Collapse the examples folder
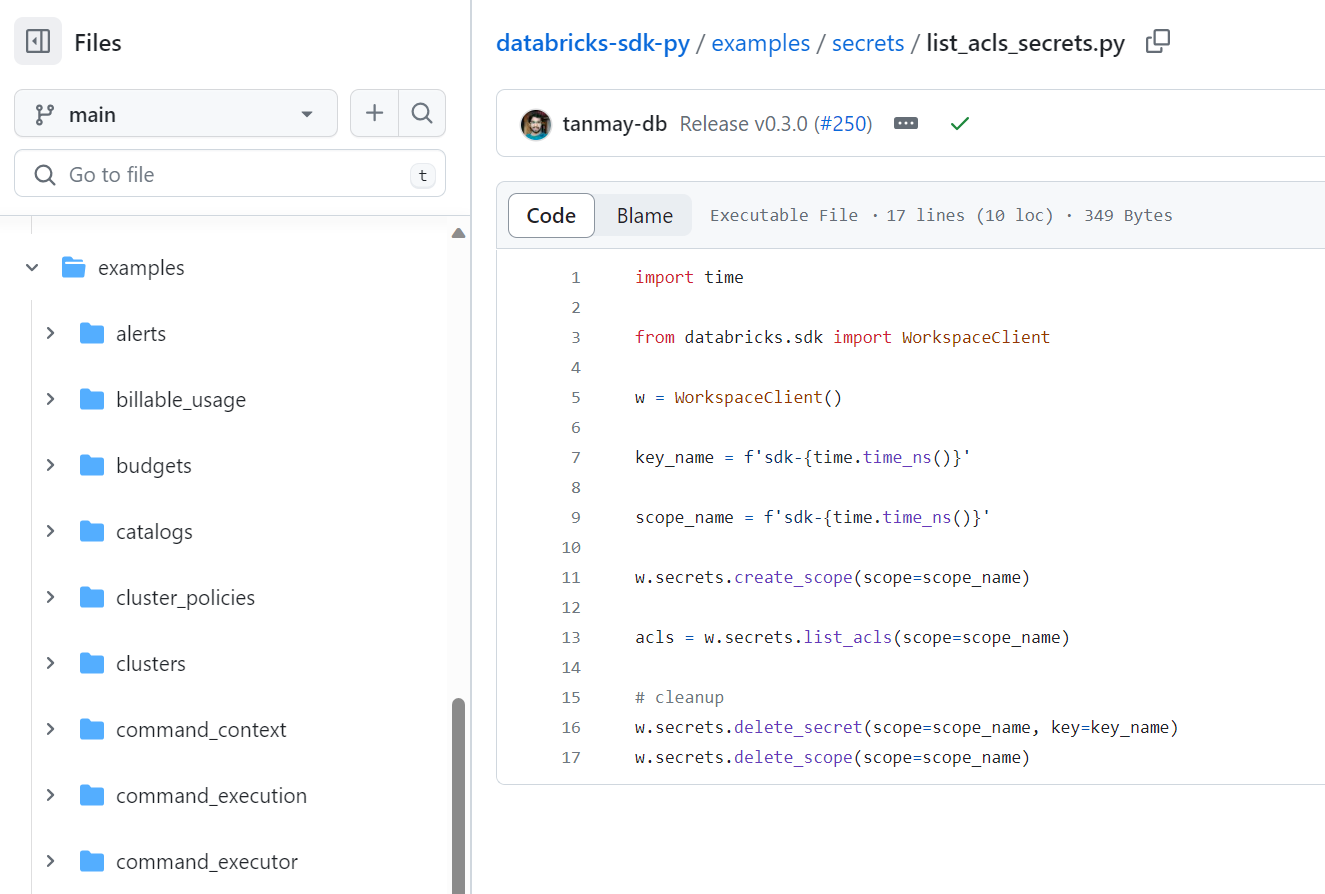 pos(31,267)
